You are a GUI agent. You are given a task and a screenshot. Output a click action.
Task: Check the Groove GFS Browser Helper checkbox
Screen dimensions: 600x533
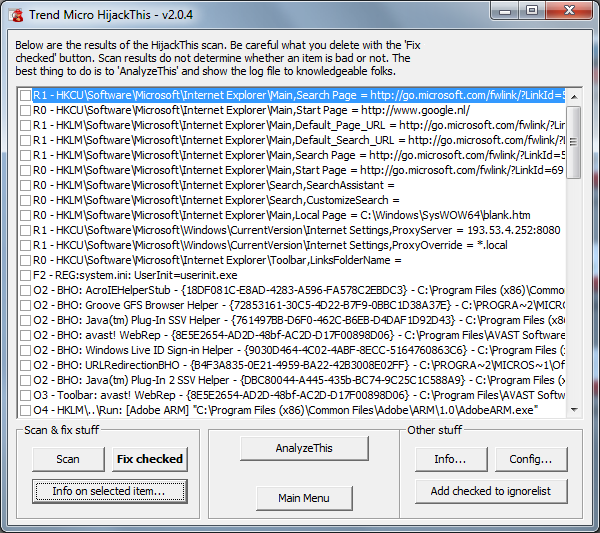26,305
